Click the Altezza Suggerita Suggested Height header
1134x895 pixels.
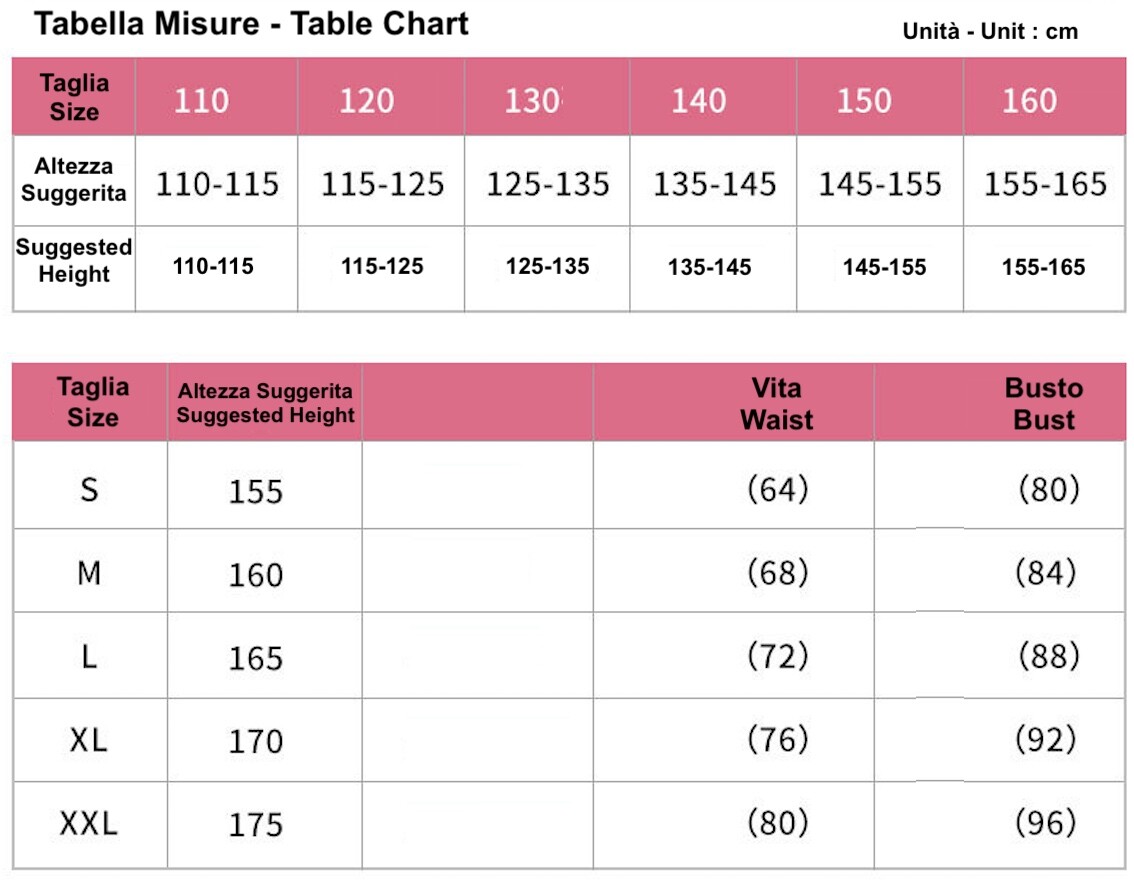pos(265,403)
